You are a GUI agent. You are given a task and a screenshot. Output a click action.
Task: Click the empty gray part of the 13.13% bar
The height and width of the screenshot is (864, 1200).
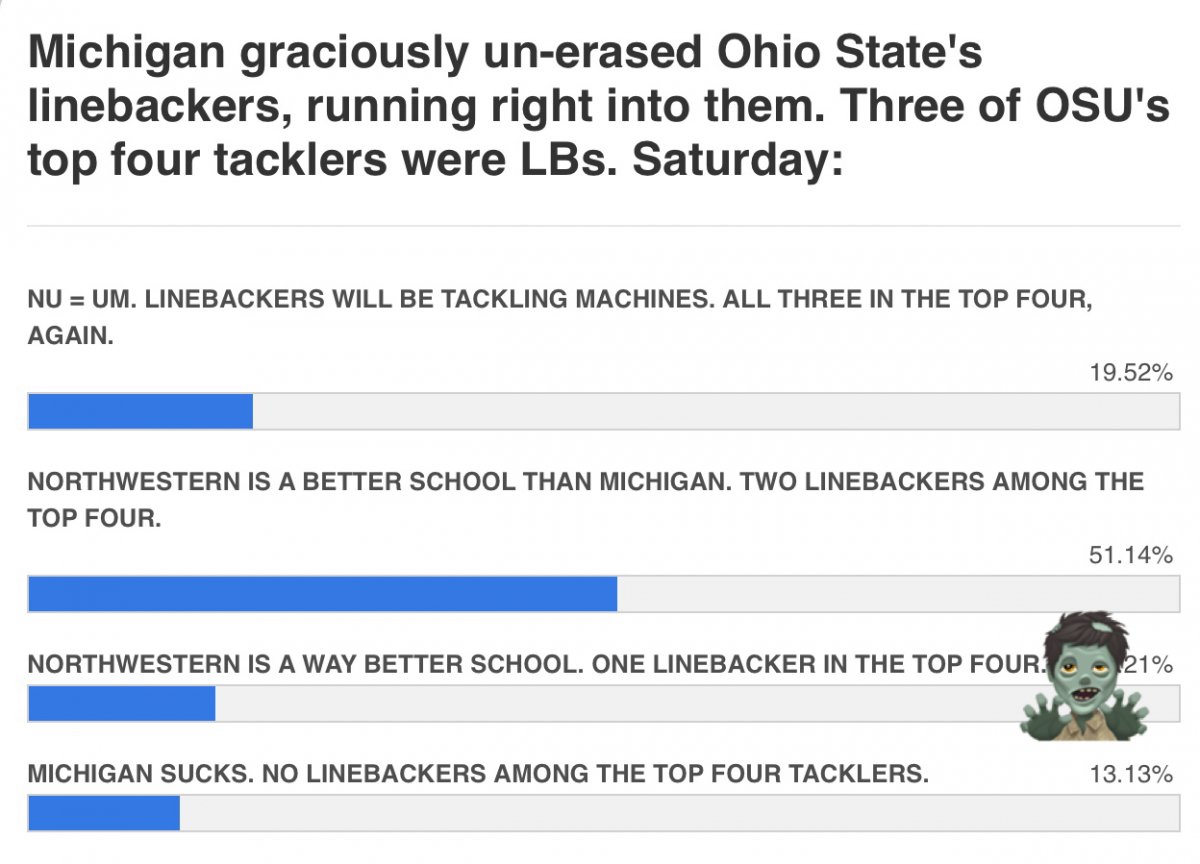679,813
